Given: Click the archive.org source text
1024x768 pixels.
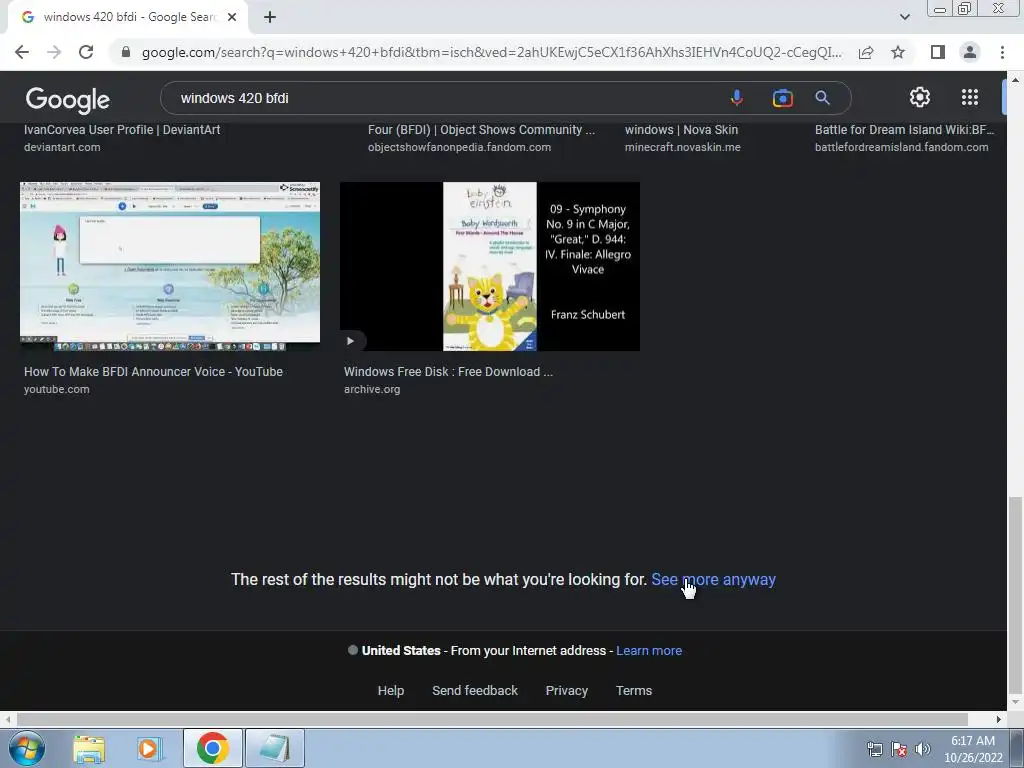Looking at the screenshot, I should tap(372, 389).
